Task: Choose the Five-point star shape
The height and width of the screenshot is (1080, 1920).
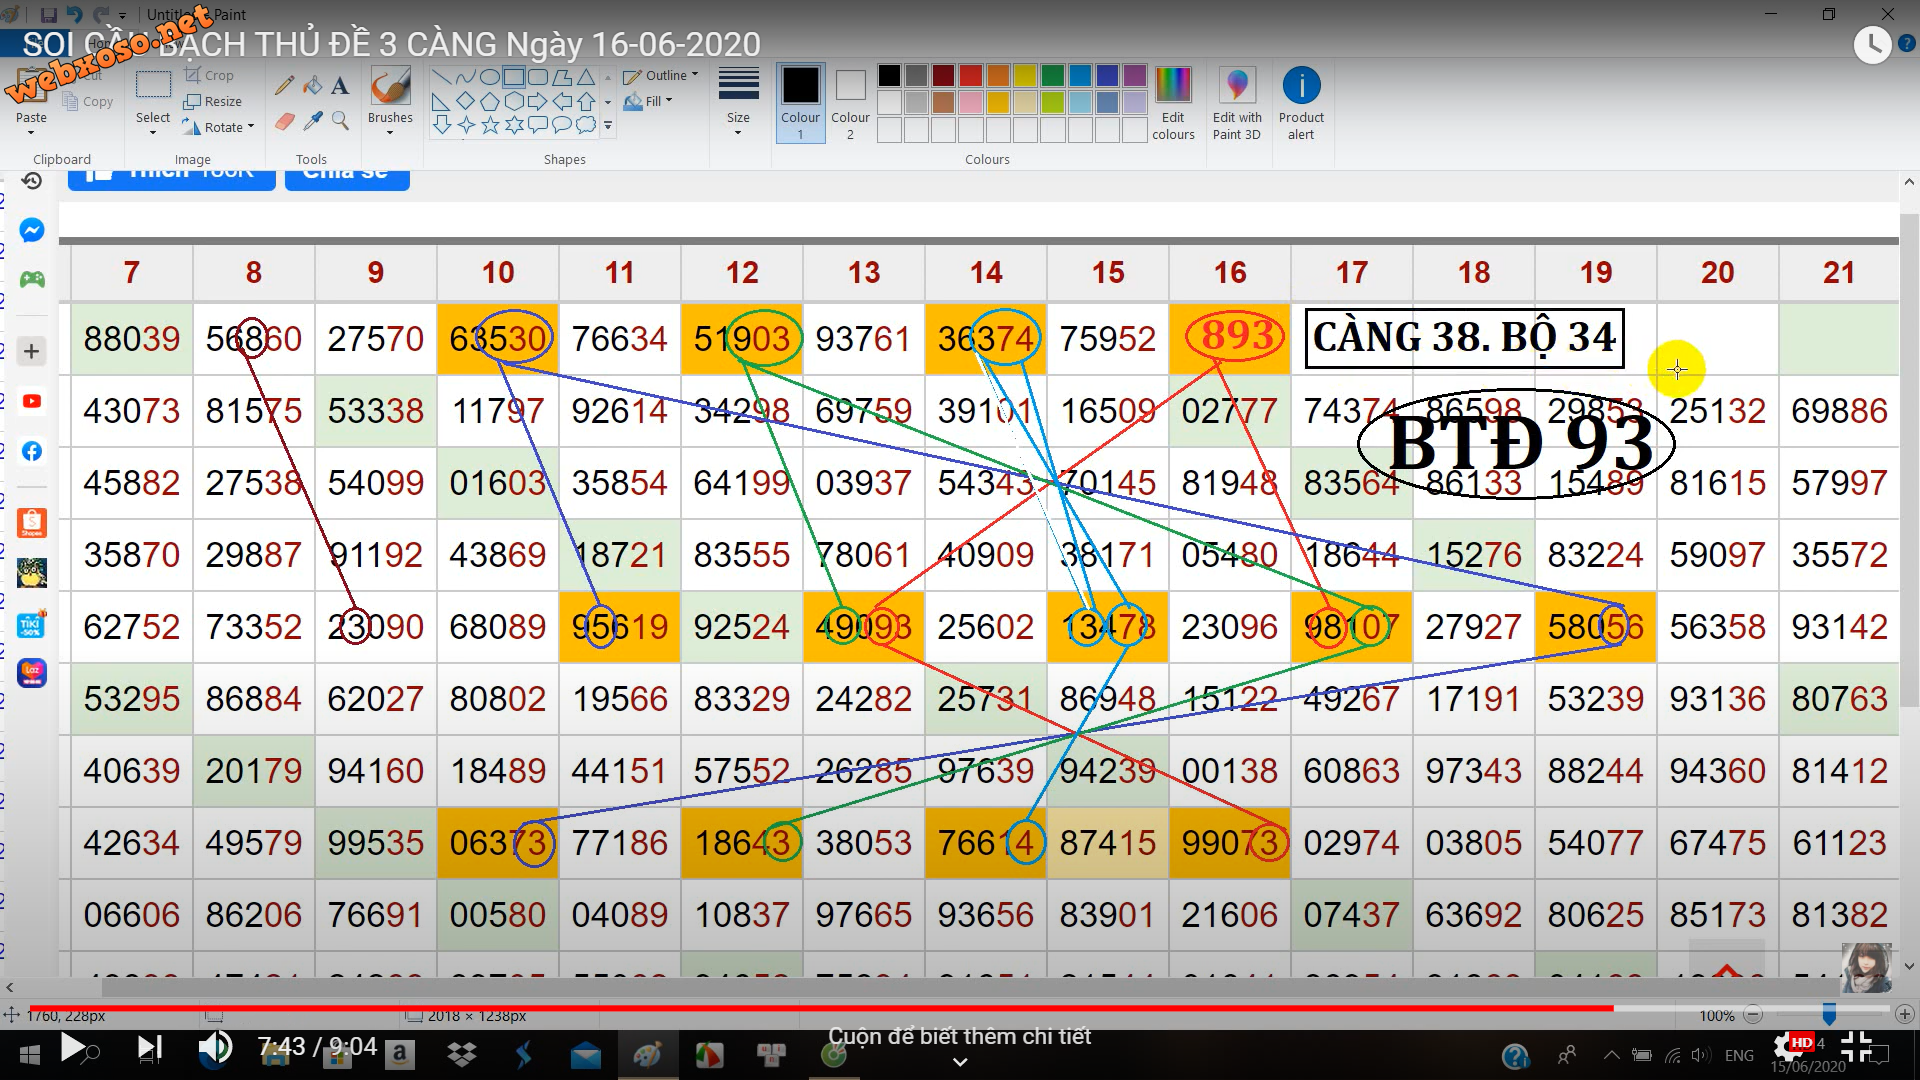Action: (489, 125)
